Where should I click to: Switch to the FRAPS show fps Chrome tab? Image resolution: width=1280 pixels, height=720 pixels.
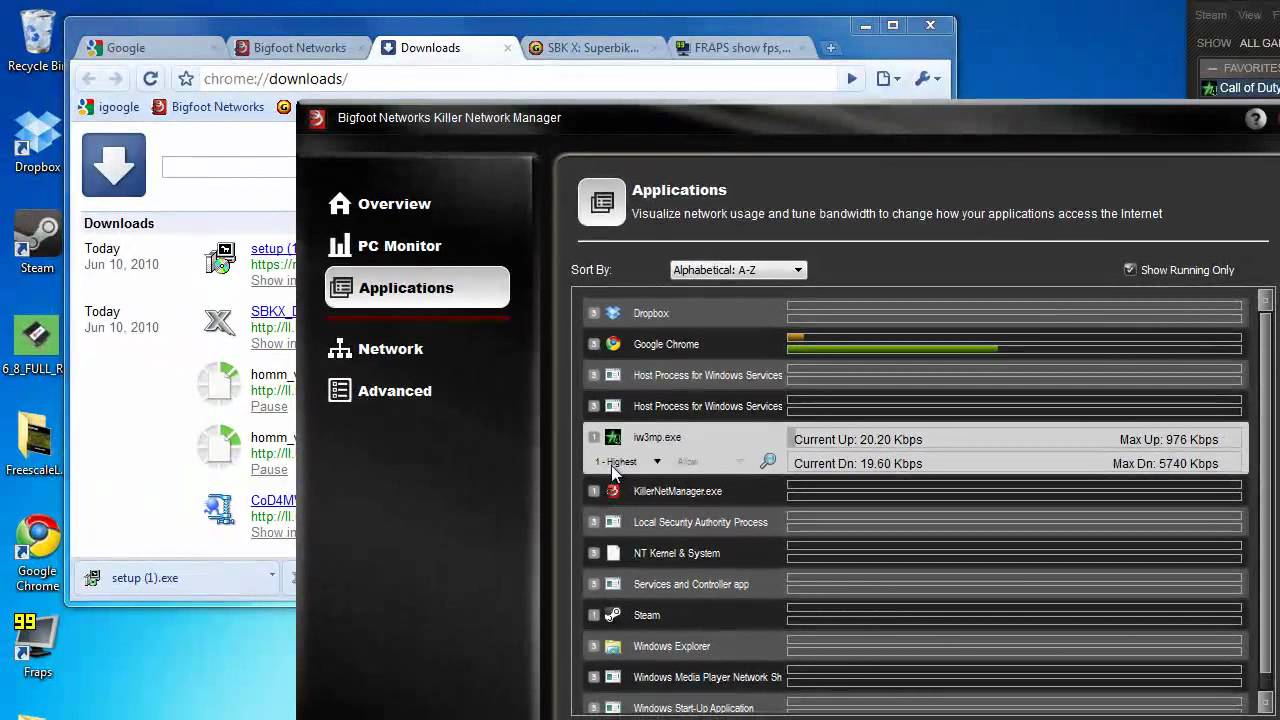point(740,48)
